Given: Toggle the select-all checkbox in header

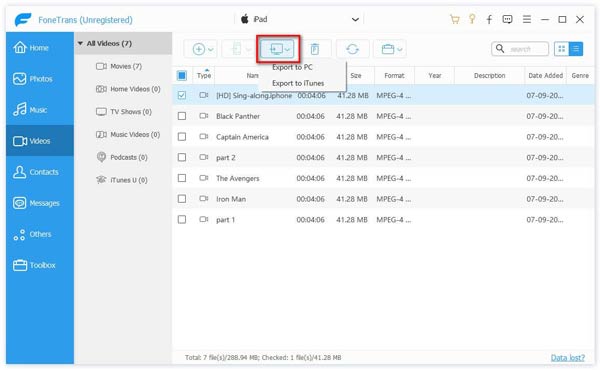Looking at the screenshot, I should 182,75.
